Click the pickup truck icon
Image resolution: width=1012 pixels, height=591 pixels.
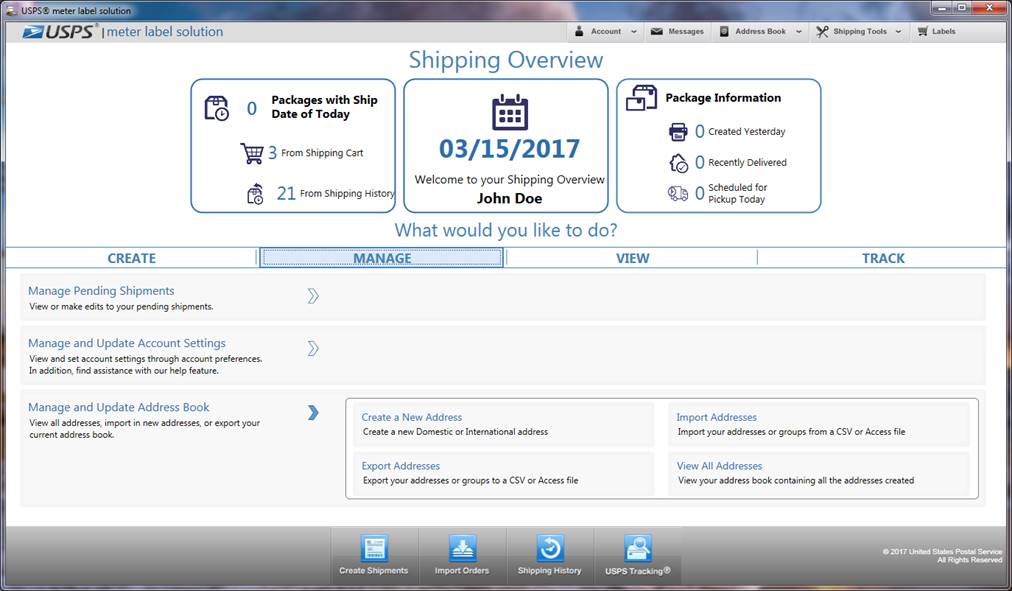(678, 193)
